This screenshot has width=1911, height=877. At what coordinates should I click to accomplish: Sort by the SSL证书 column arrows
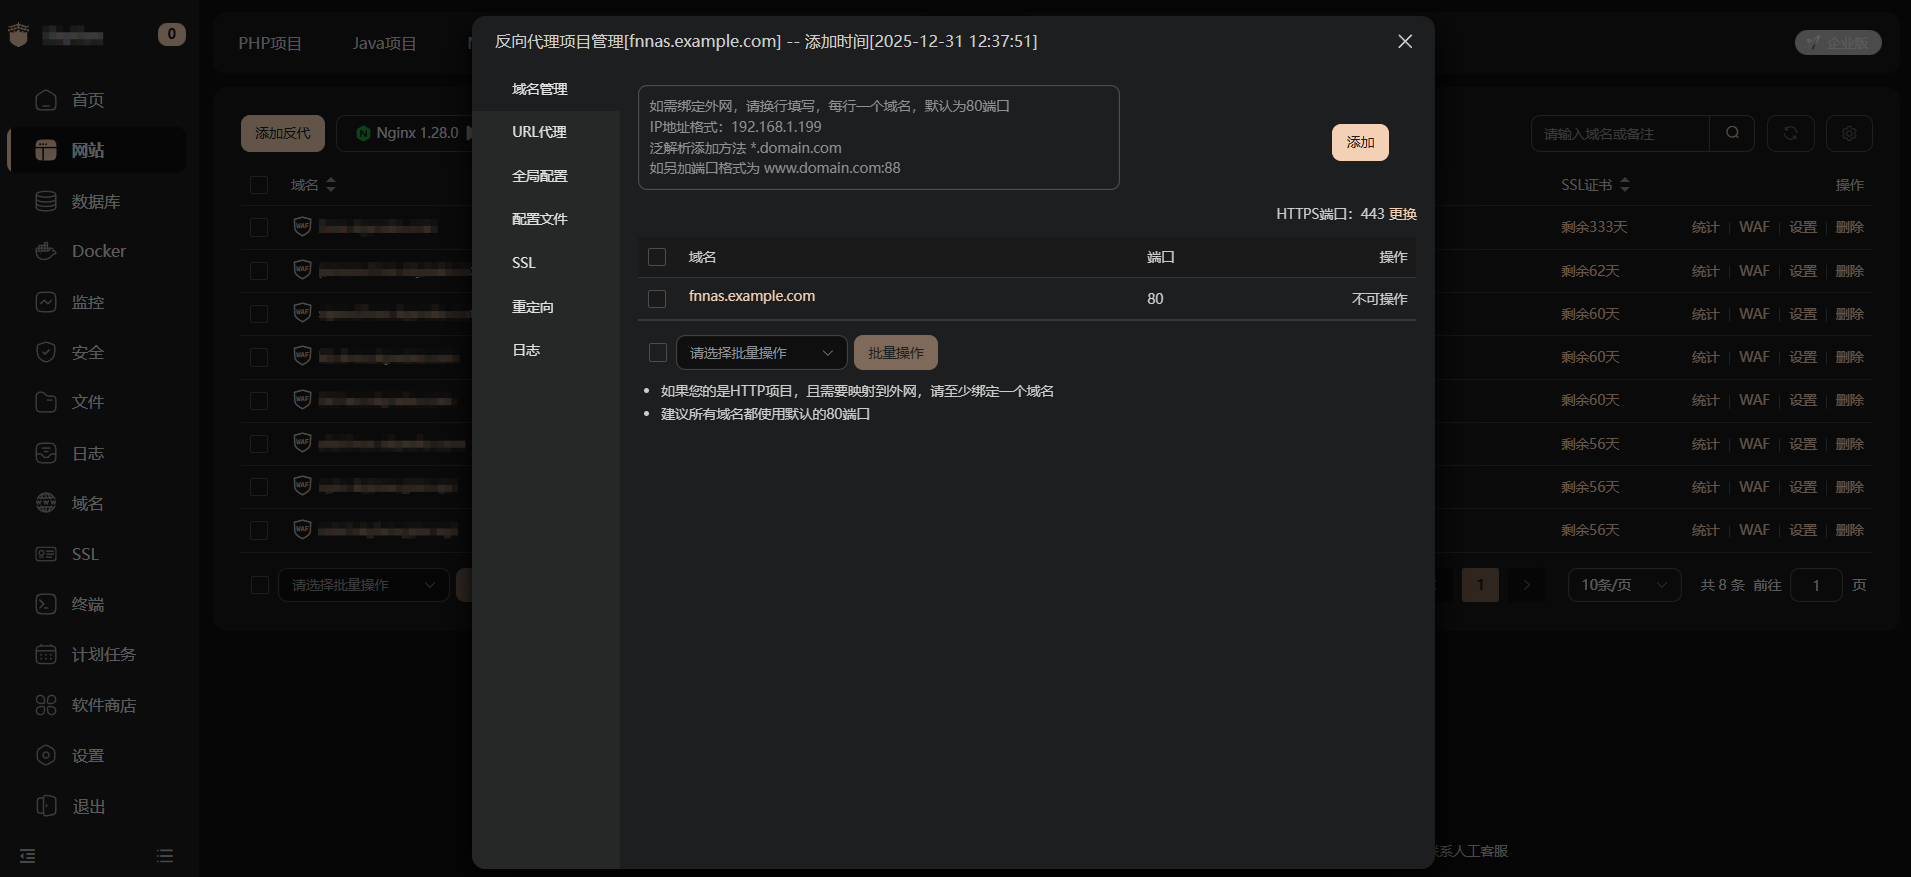click(x=1625, y=185)
